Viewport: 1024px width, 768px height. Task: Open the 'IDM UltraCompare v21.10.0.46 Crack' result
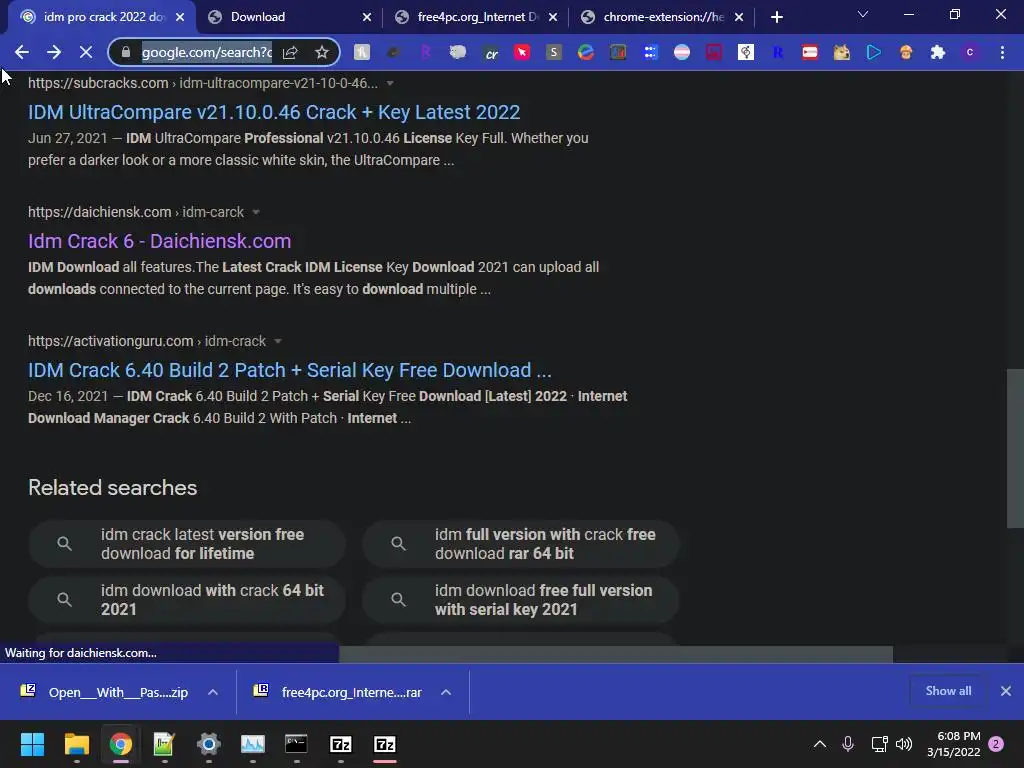[x=274, y=112]
